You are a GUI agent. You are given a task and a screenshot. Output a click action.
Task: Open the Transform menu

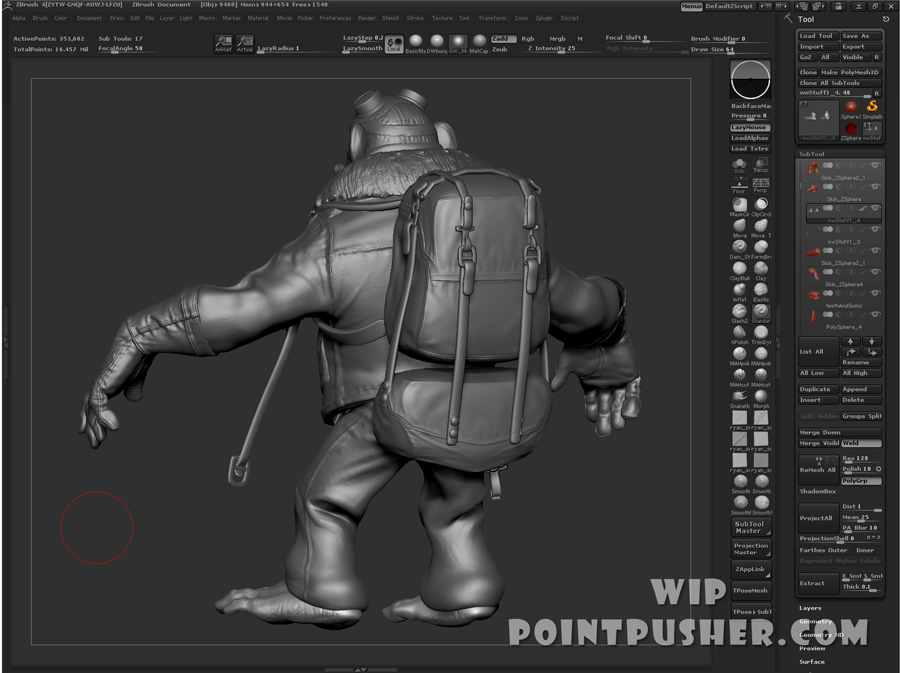tap(492, 18)
